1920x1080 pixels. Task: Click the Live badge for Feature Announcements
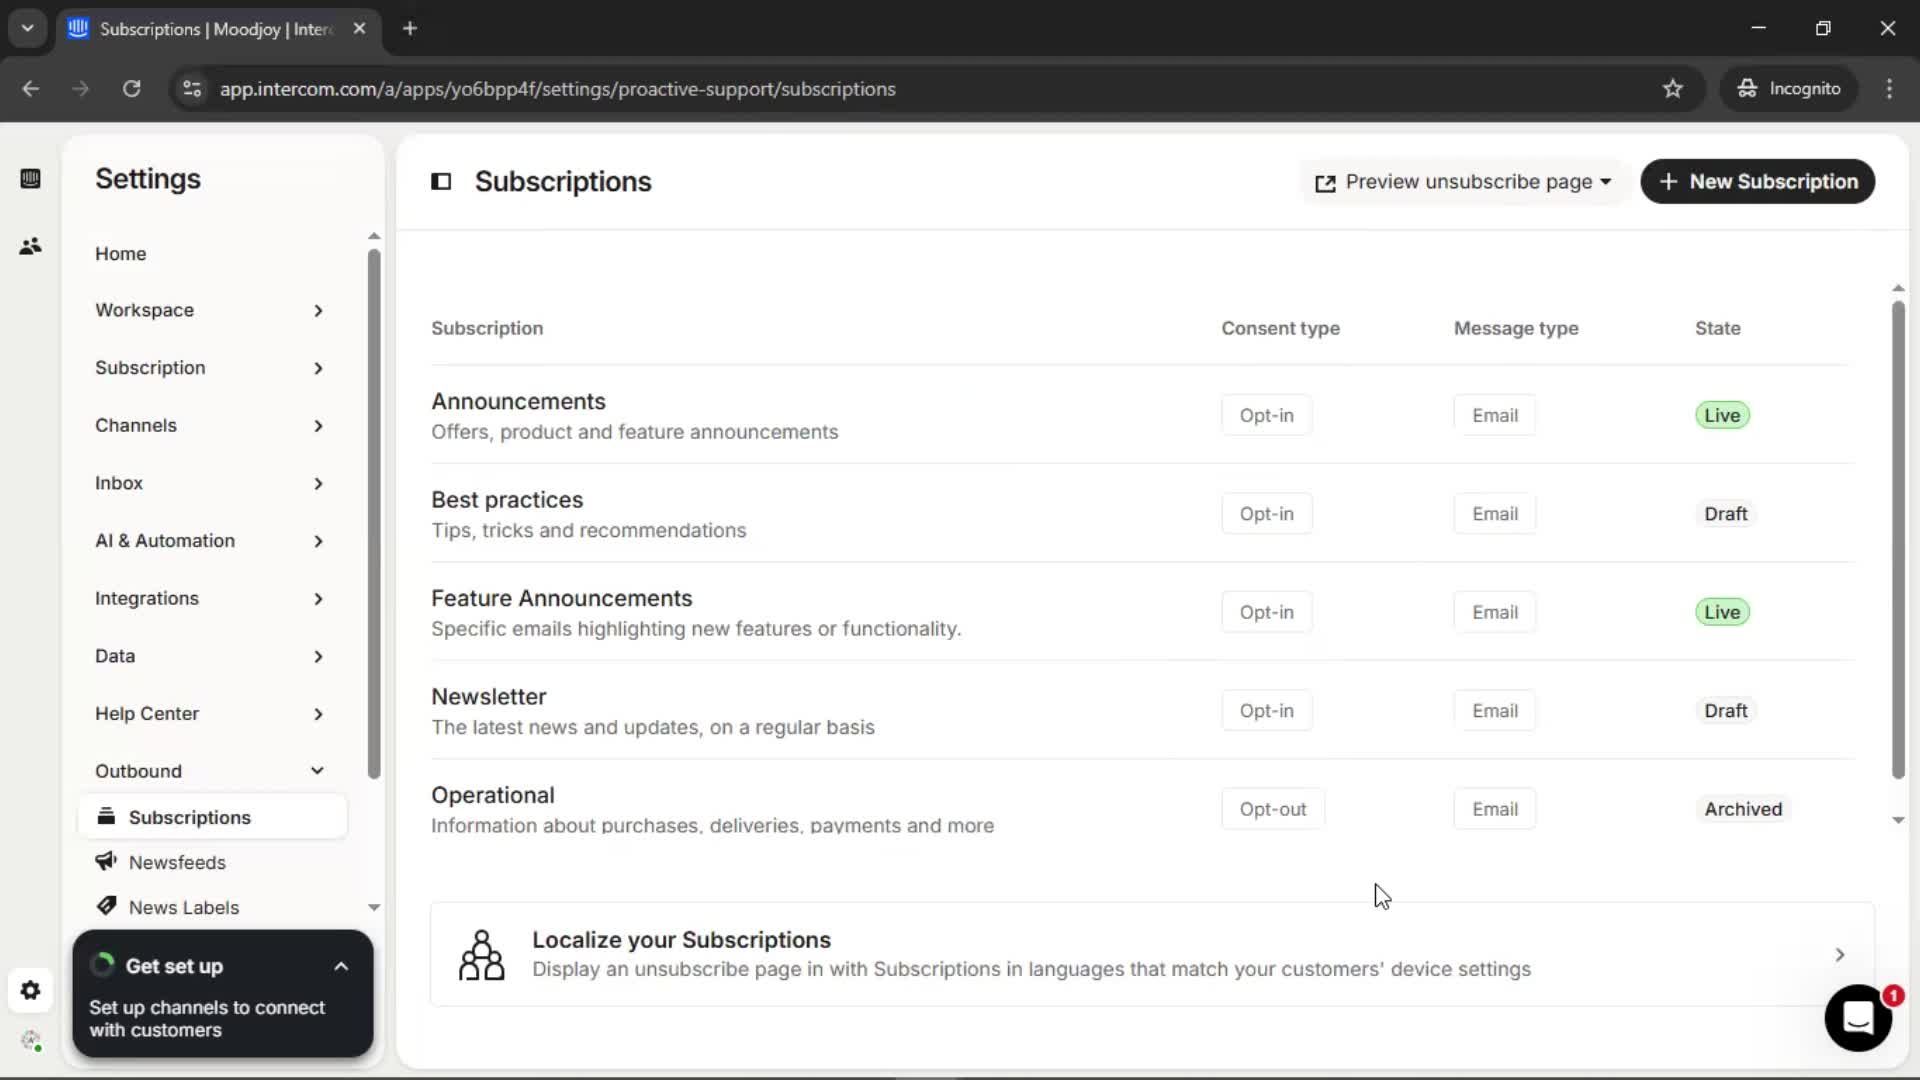[x=1722, y=612]
